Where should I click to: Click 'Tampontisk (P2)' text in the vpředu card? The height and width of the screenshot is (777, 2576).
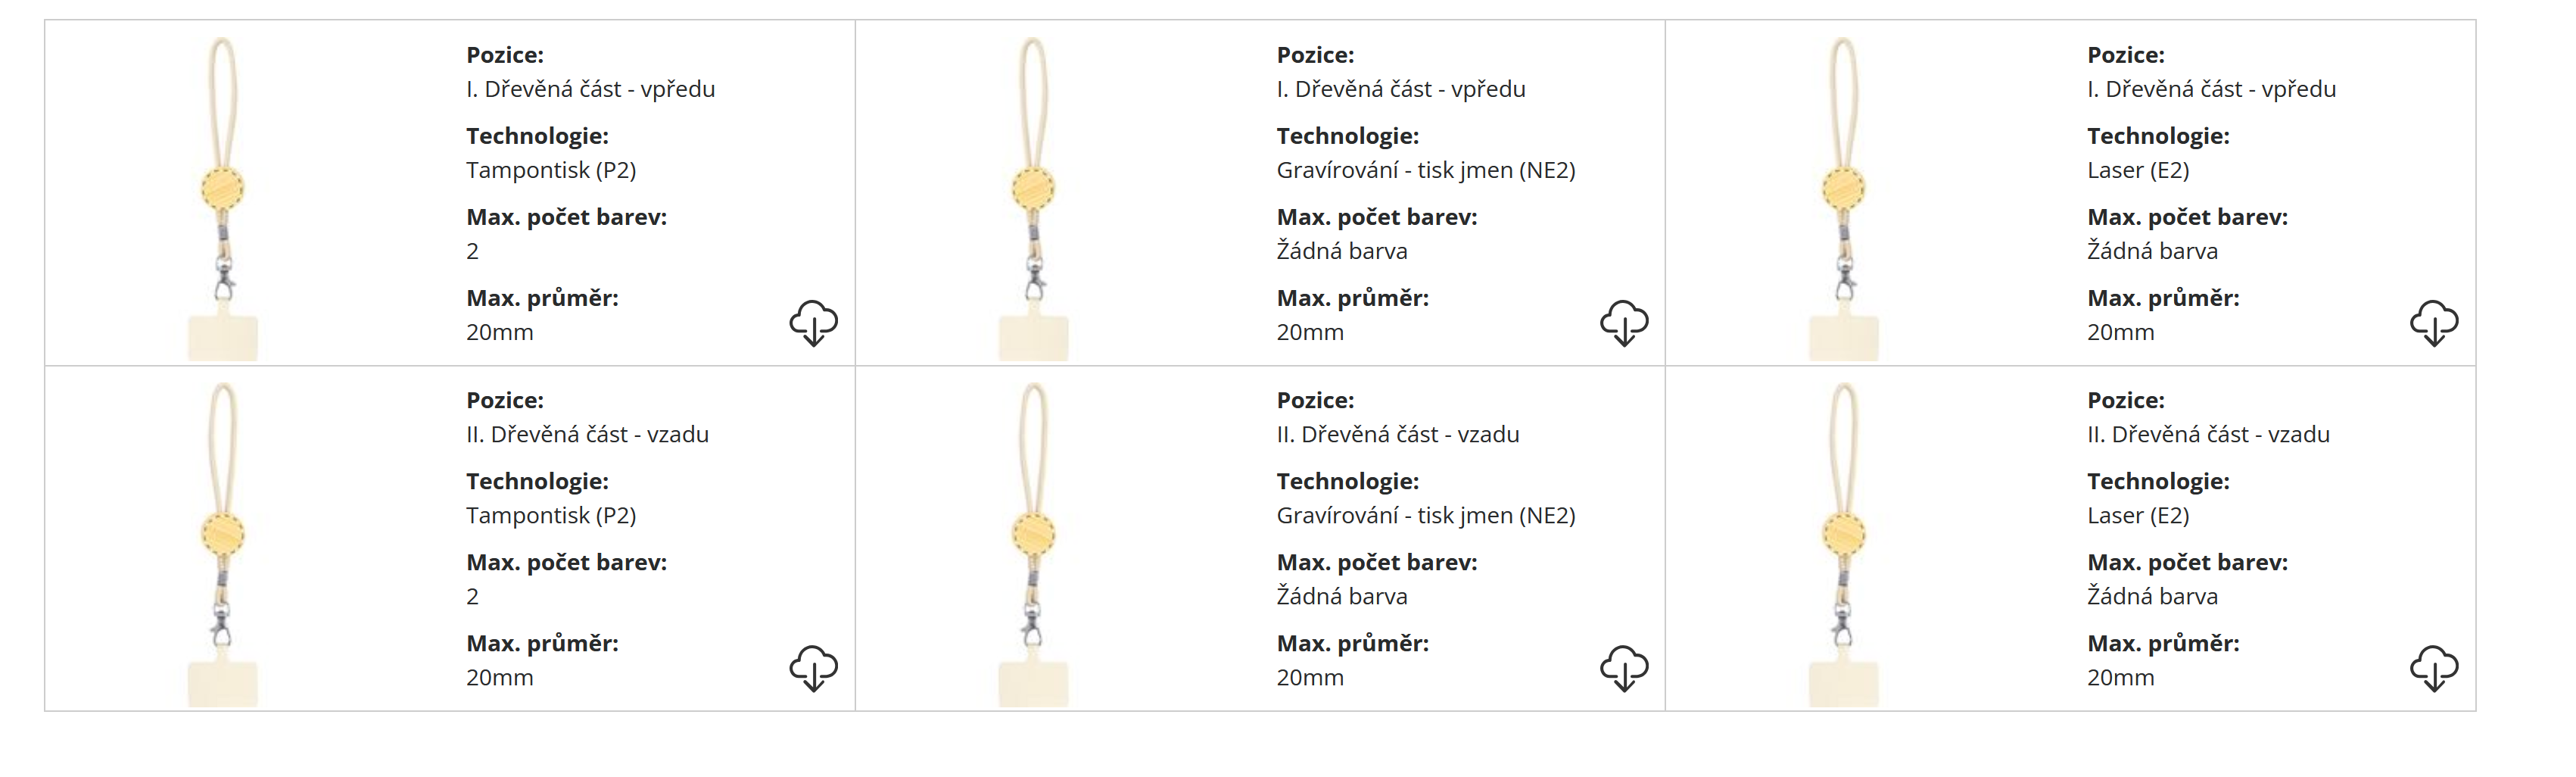[551, 170]
